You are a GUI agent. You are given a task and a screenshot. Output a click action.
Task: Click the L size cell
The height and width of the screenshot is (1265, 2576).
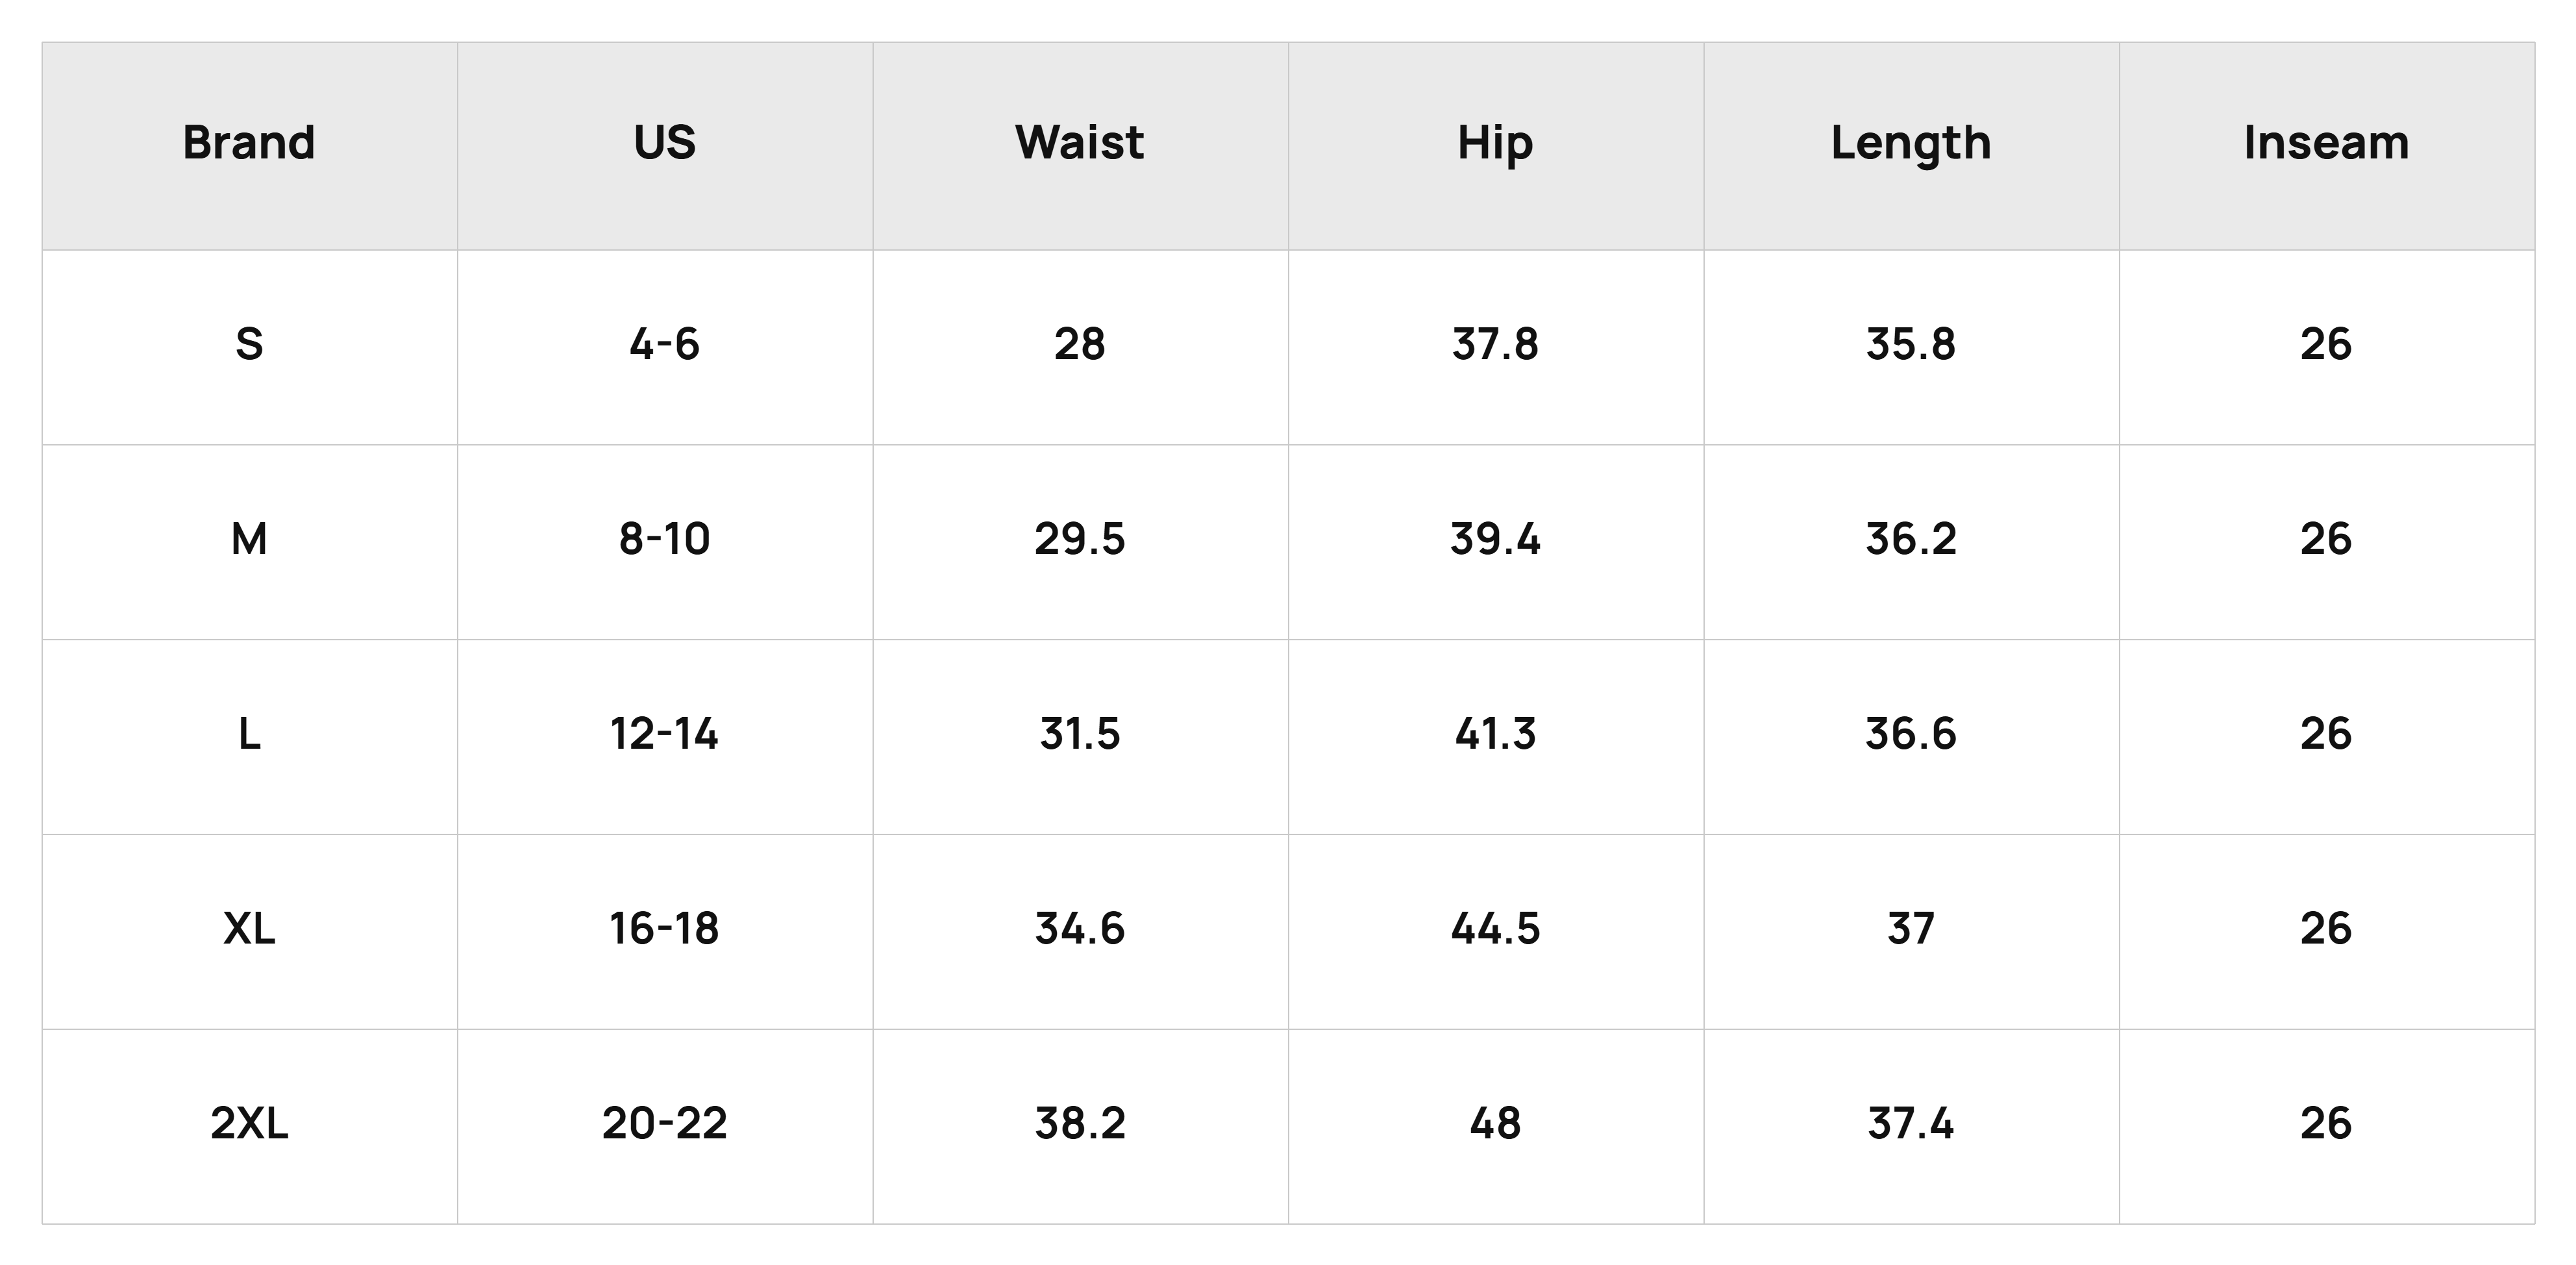pos(249,737)
